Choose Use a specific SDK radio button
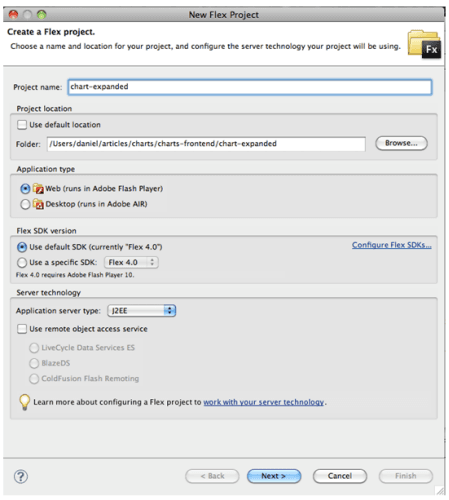Image resolution: width=449 pixels, height=500 pixels. [22, 263]
